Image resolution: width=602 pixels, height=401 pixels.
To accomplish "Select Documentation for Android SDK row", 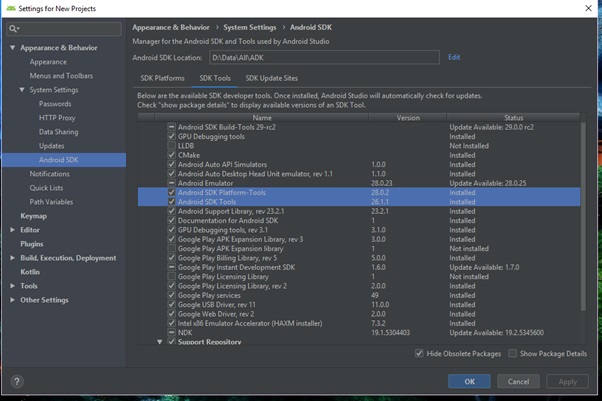I will tap(359, 220).
